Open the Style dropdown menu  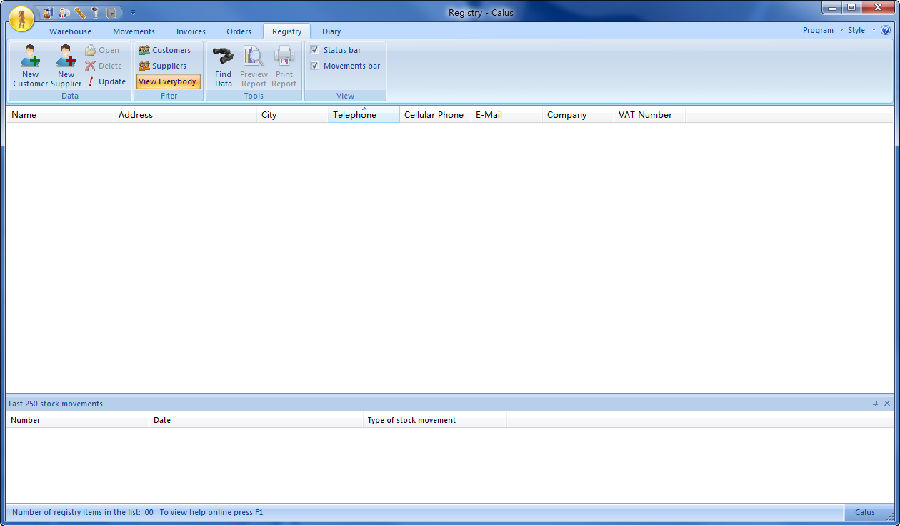click(861, 30)
